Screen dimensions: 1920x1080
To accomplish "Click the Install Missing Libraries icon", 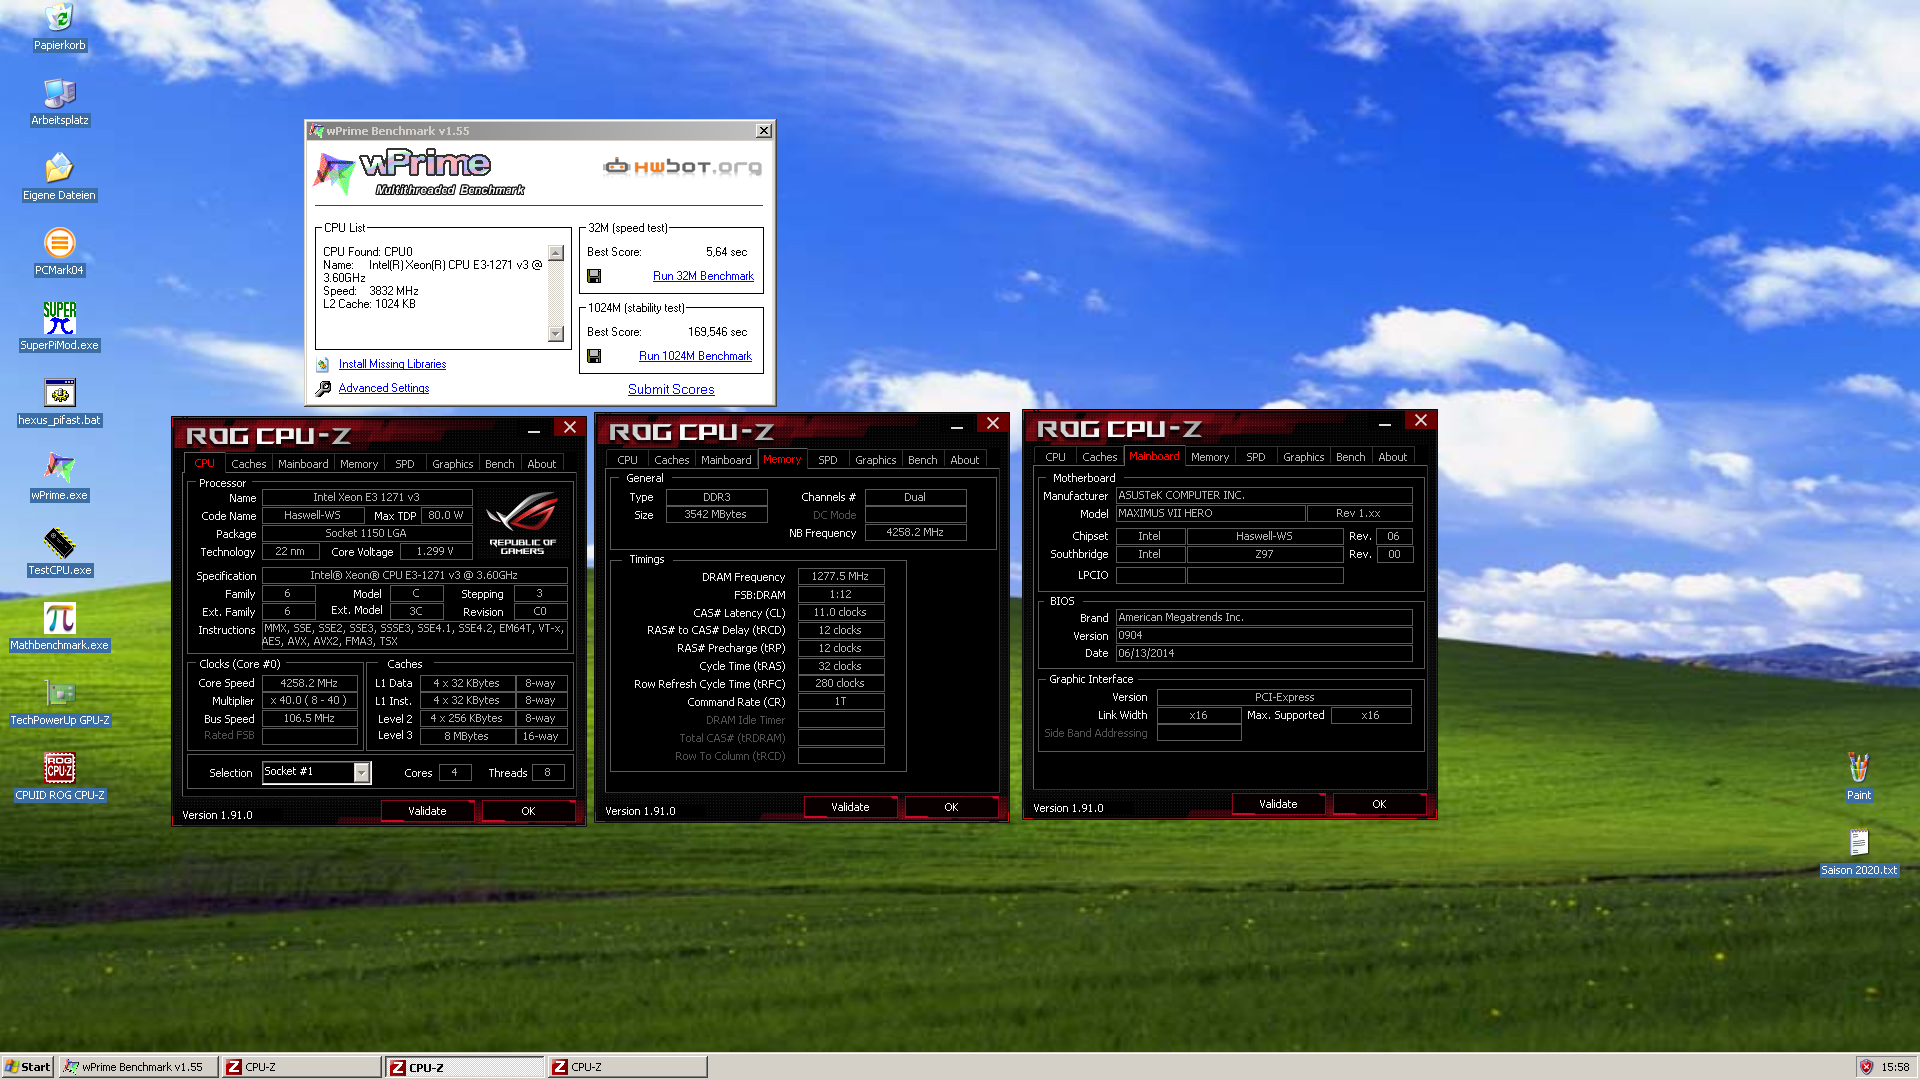I will pos(323,364).
